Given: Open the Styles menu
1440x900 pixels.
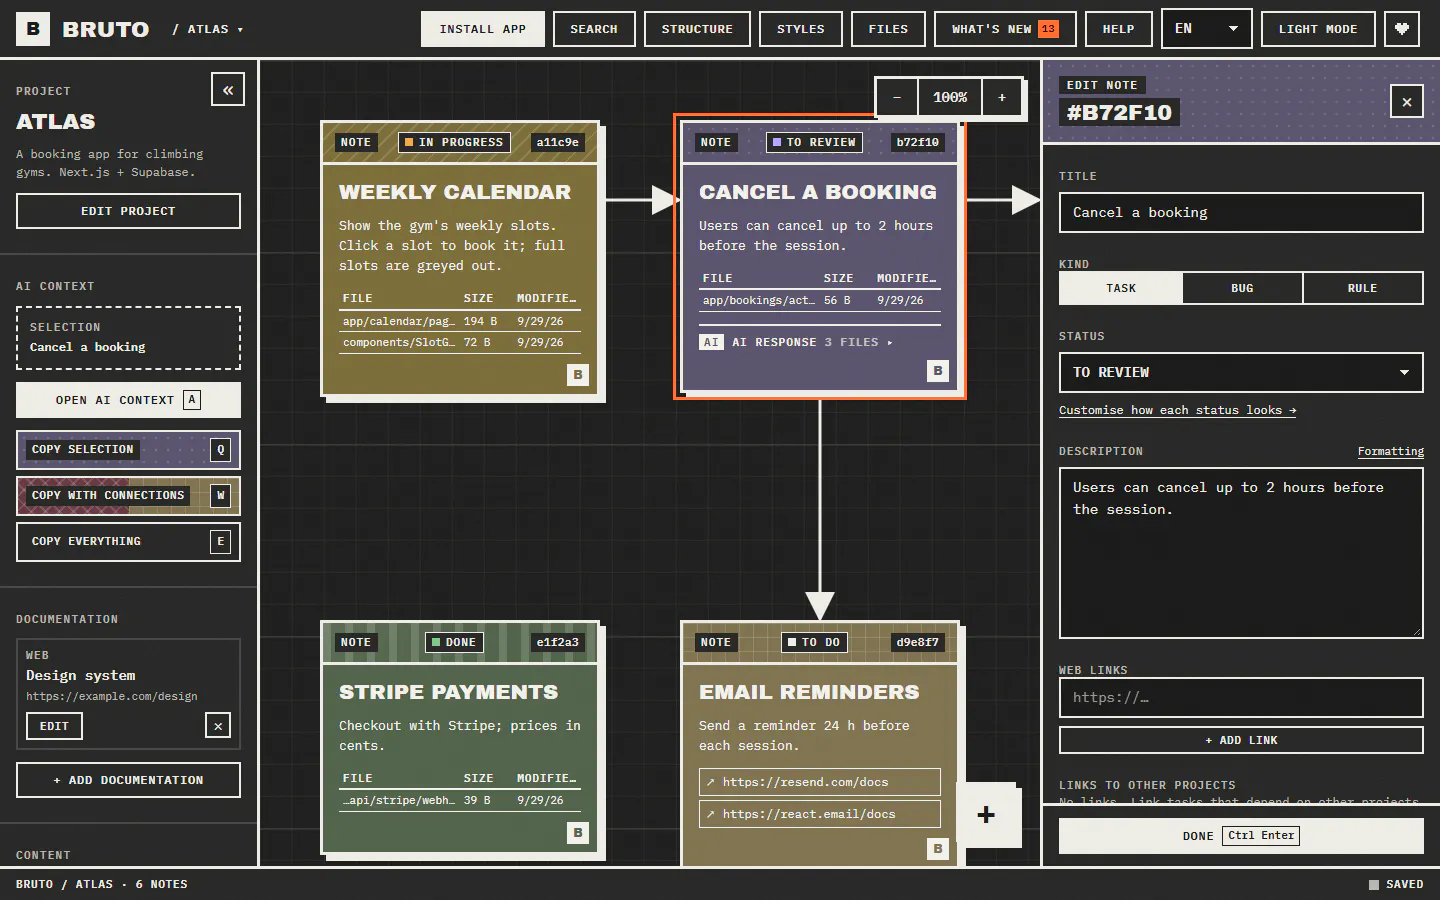Looking at the screenshot, I should (x=801, y=29).
